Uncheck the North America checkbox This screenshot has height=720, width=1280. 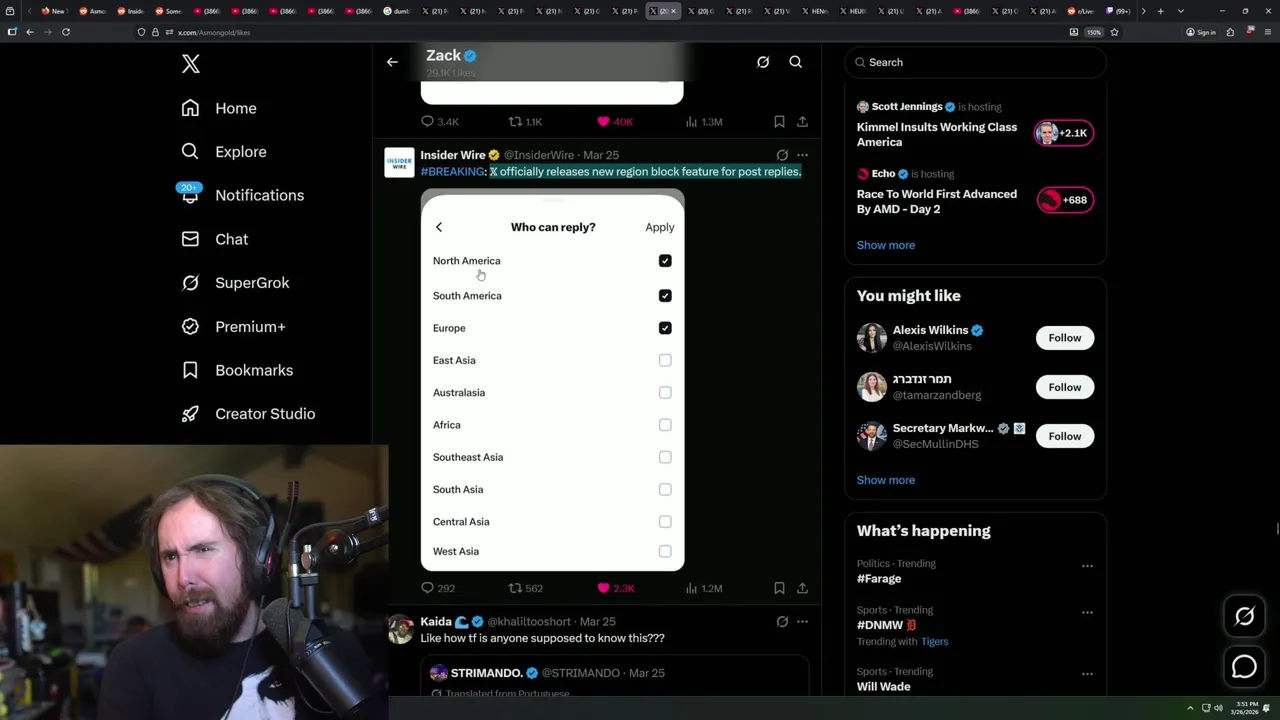(x=665, y=261)
